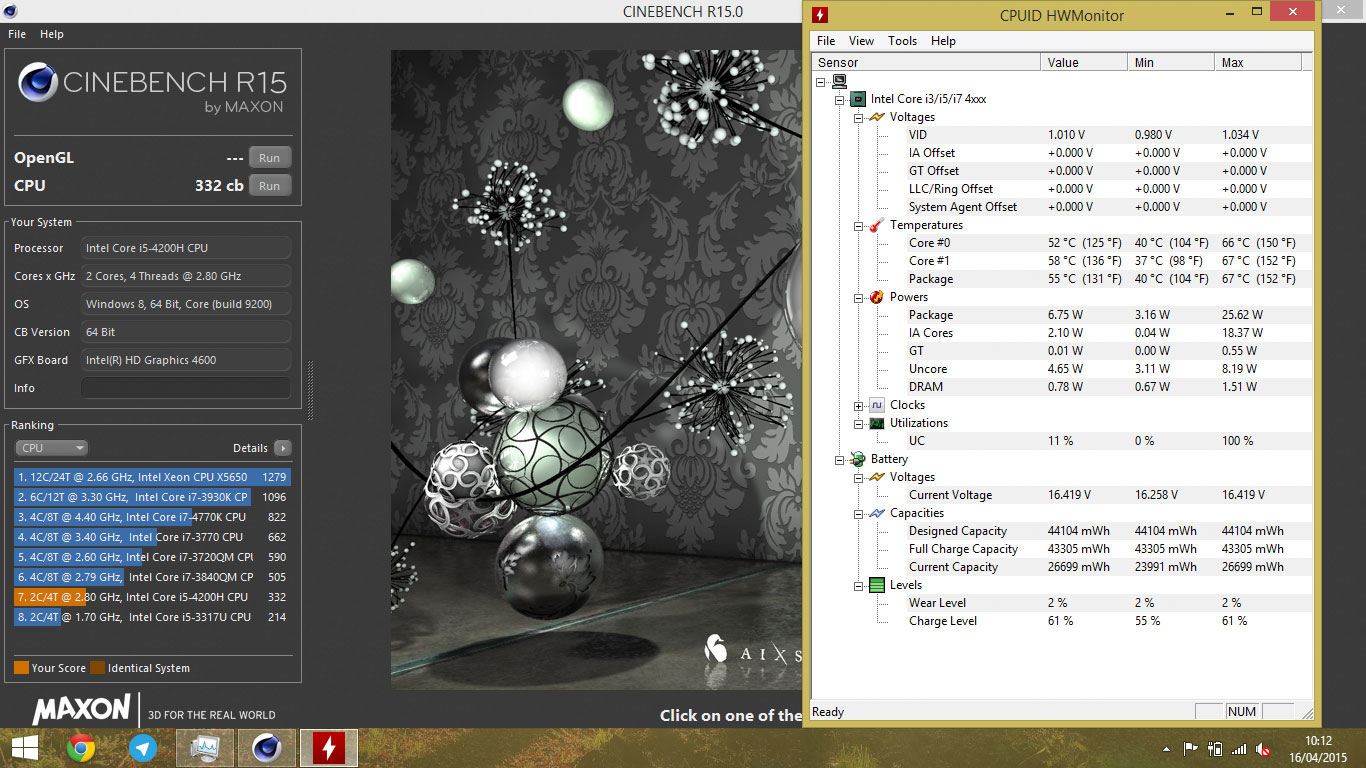Open the Cinebench File menu

pyautogui.click(x=16, y=34)
